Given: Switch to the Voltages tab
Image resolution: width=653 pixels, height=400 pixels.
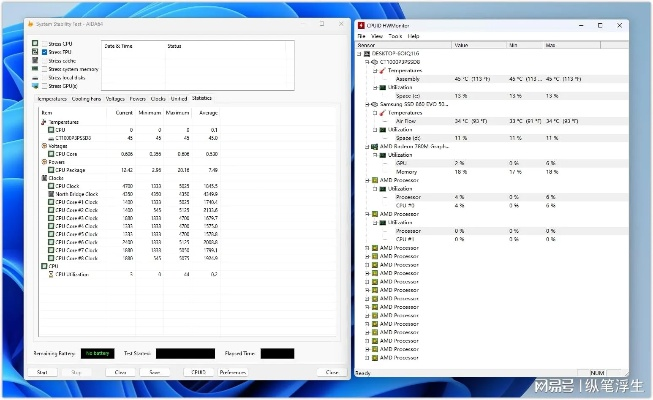Looking at the screenshot, I should point(115,99).
